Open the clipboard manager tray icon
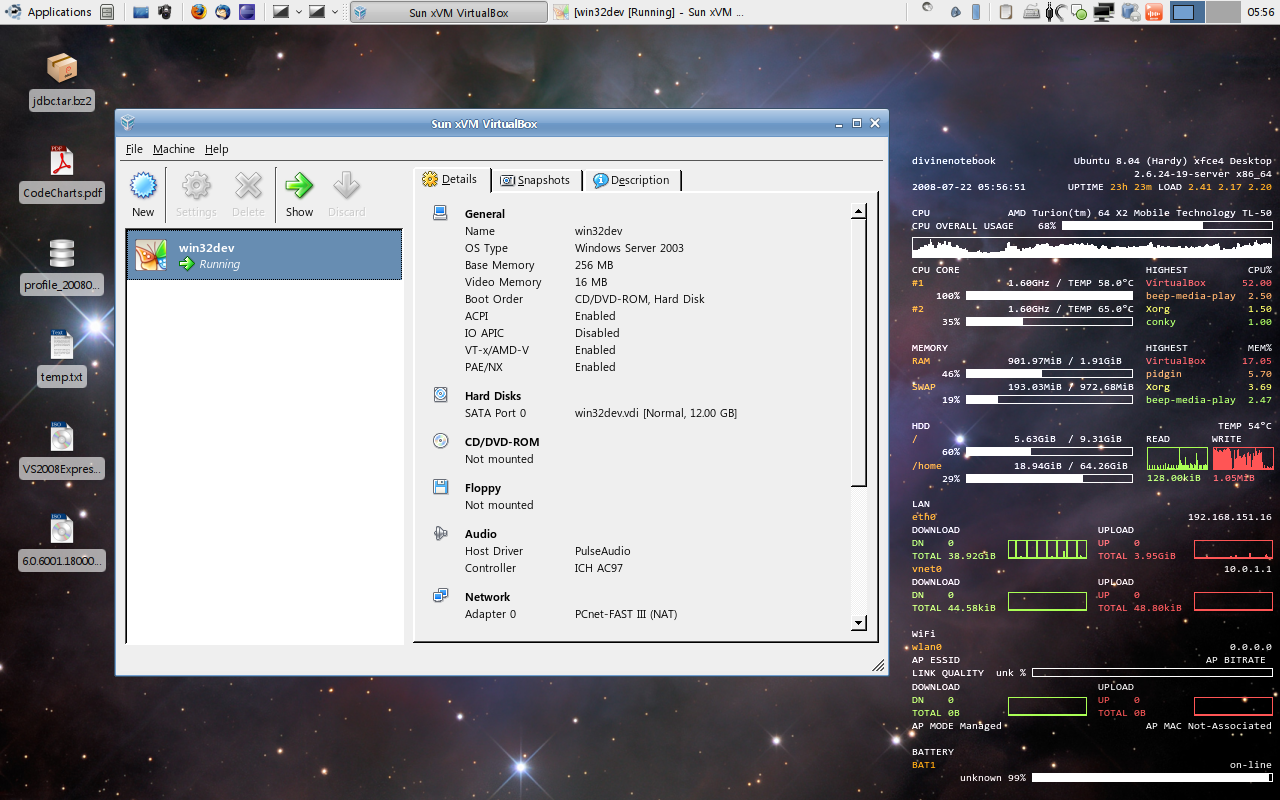The height and width of the screenshot is (800, 1280). click(x=1006, y=12)
